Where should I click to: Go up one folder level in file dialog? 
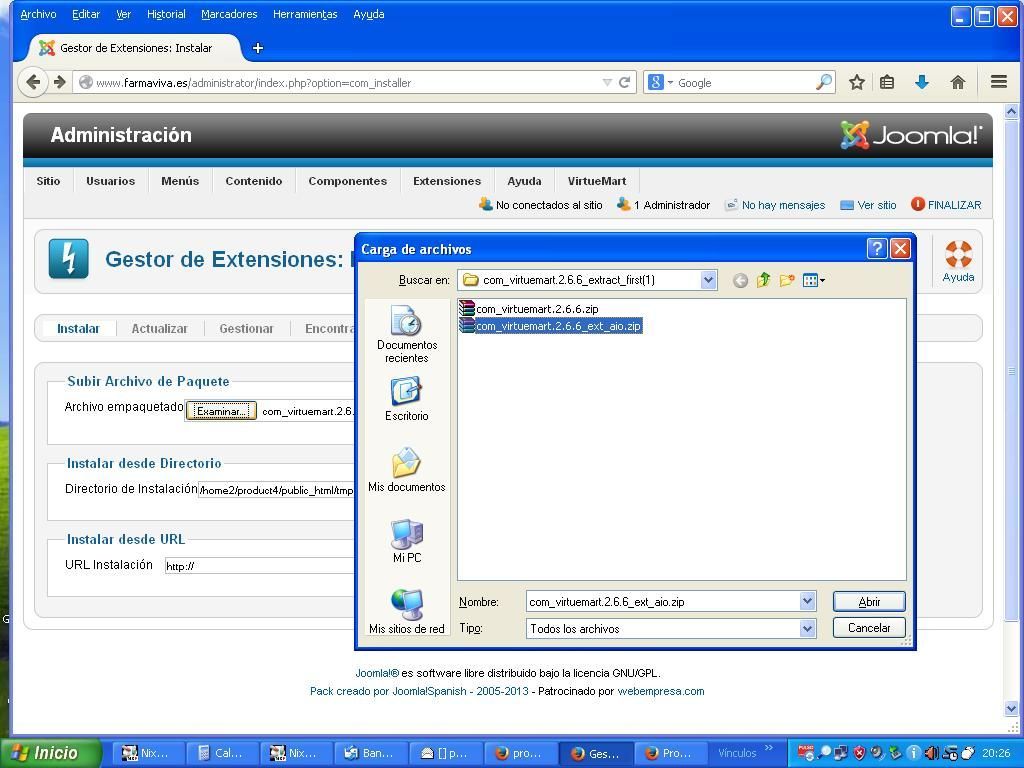coord(763,281)
